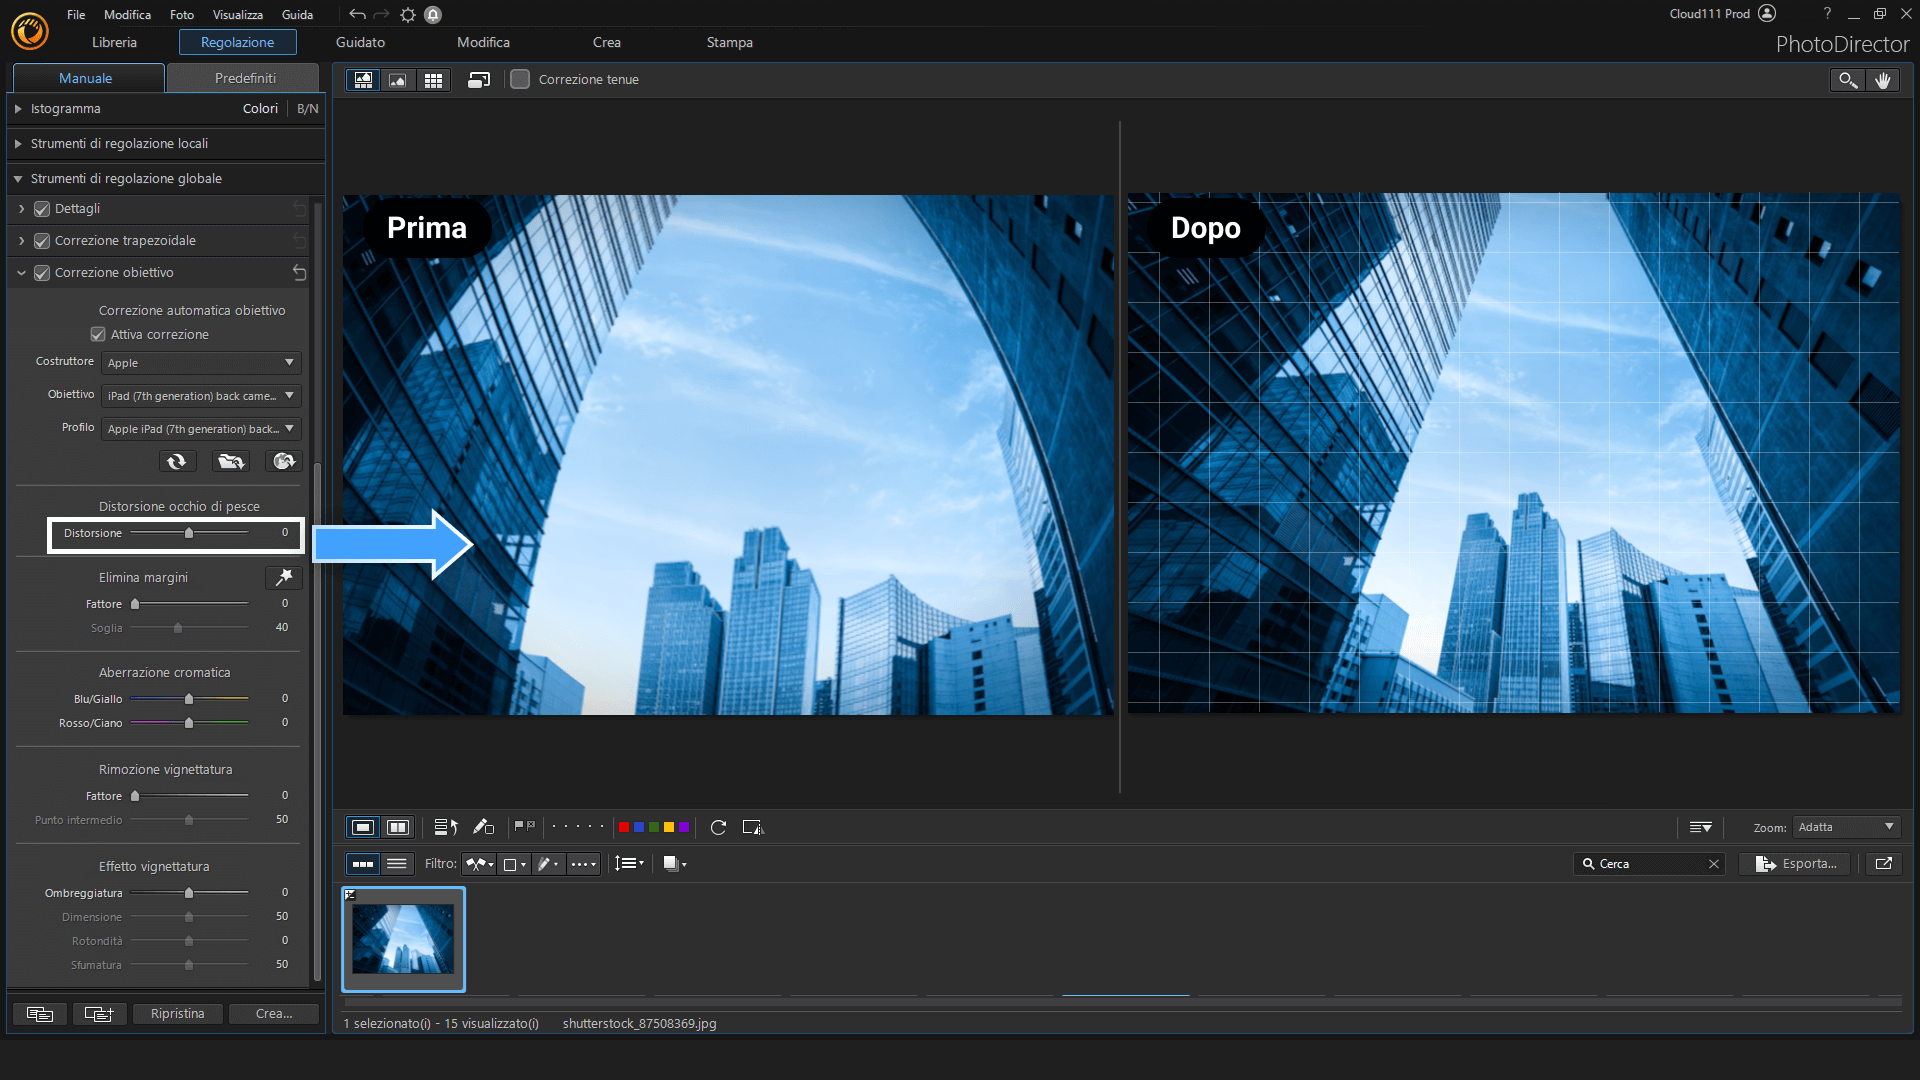Select the shutterstock_87508369 thumbnail
The width and height of the screenshot is (1920, 1080).
[x=404, y=938]
